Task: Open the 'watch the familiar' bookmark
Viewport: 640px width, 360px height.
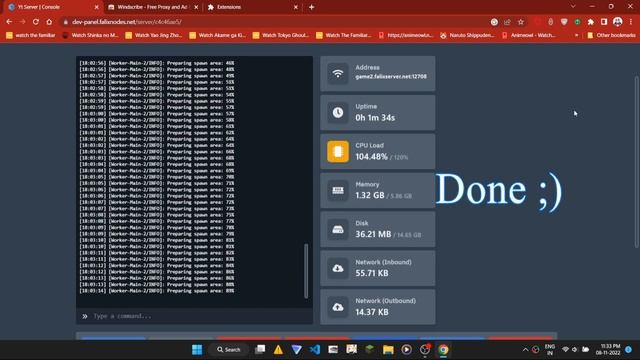Action: (x=31, y=36)
